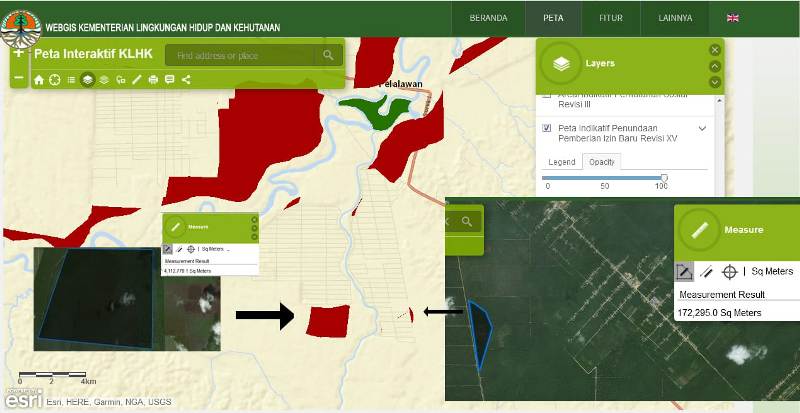The height and width of the screenshot is (413, 800).
Task: Click the Layers panel header icon
Action: point(561,64)
